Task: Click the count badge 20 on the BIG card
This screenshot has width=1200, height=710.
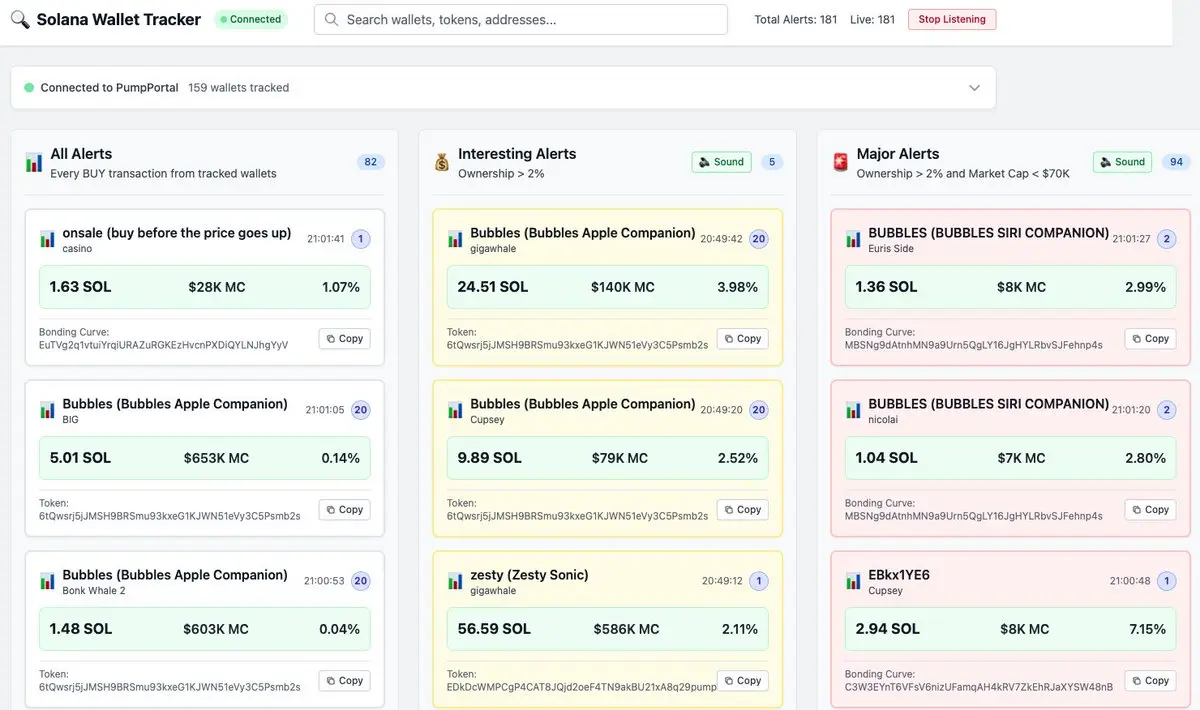Action: [x=361, y=410]
